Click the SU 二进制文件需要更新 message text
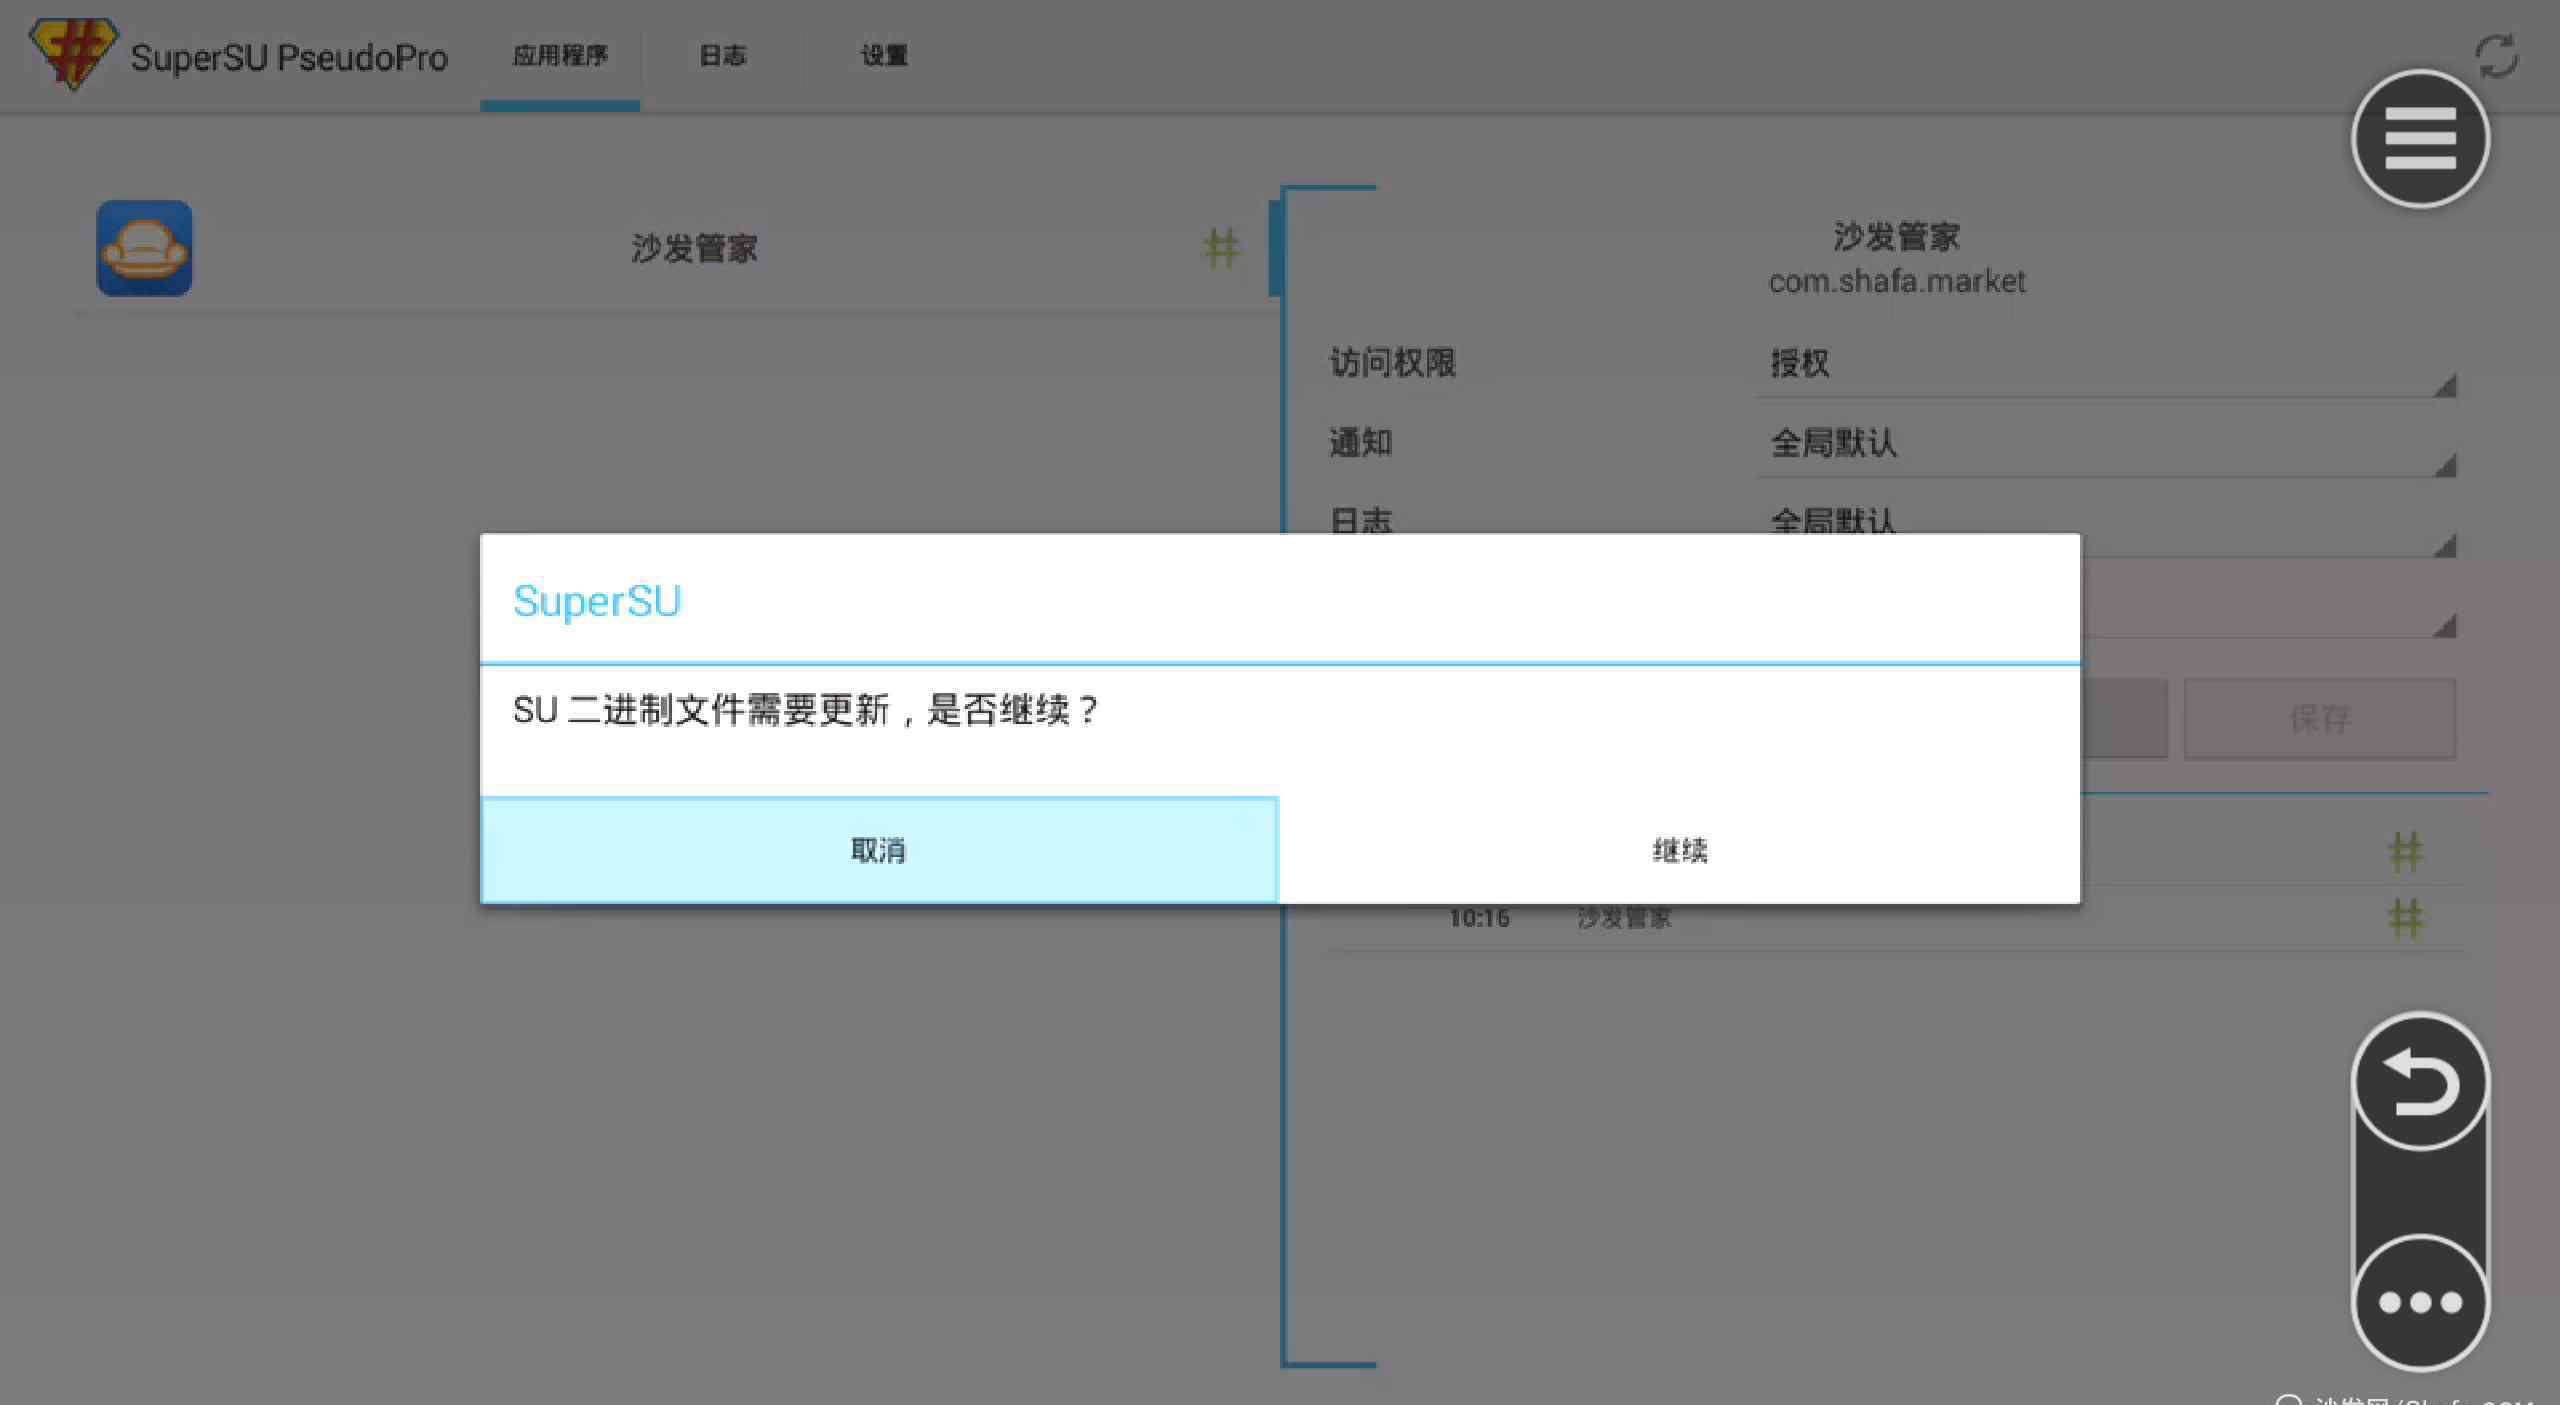The height and width of the screenshot is (1405, 2560). [x=806, y=710]
